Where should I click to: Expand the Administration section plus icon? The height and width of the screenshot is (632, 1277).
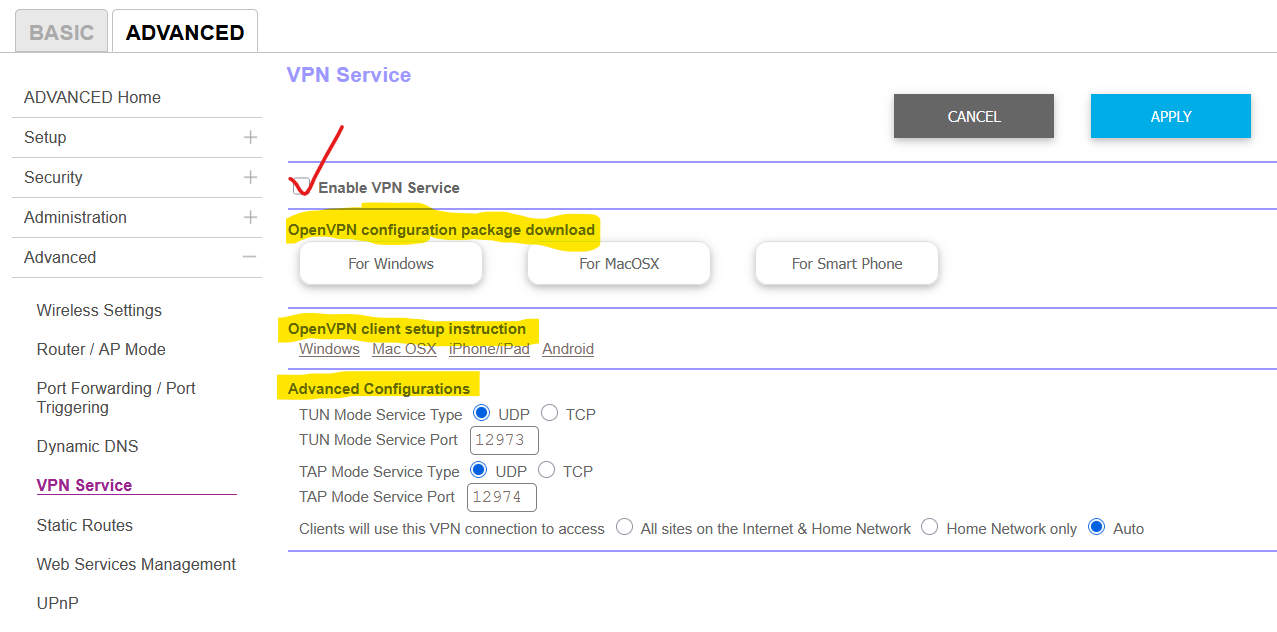pos(250,217)
